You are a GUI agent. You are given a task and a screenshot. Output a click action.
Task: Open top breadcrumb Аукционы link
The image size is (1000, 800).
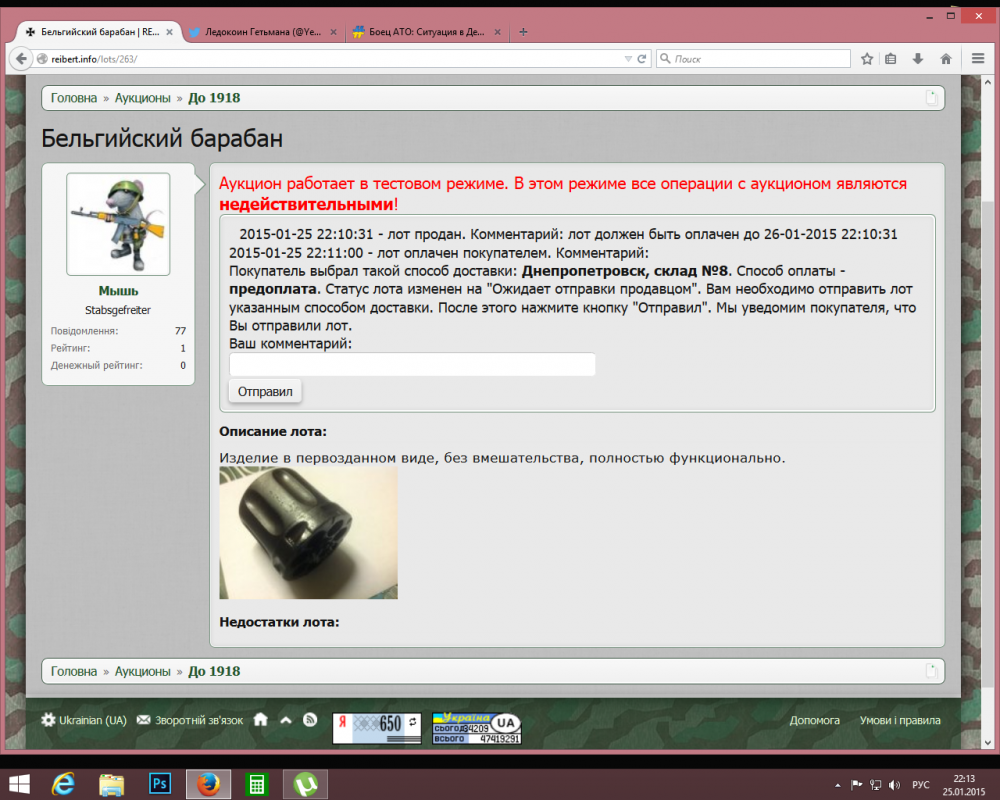[x=143, y=98]
